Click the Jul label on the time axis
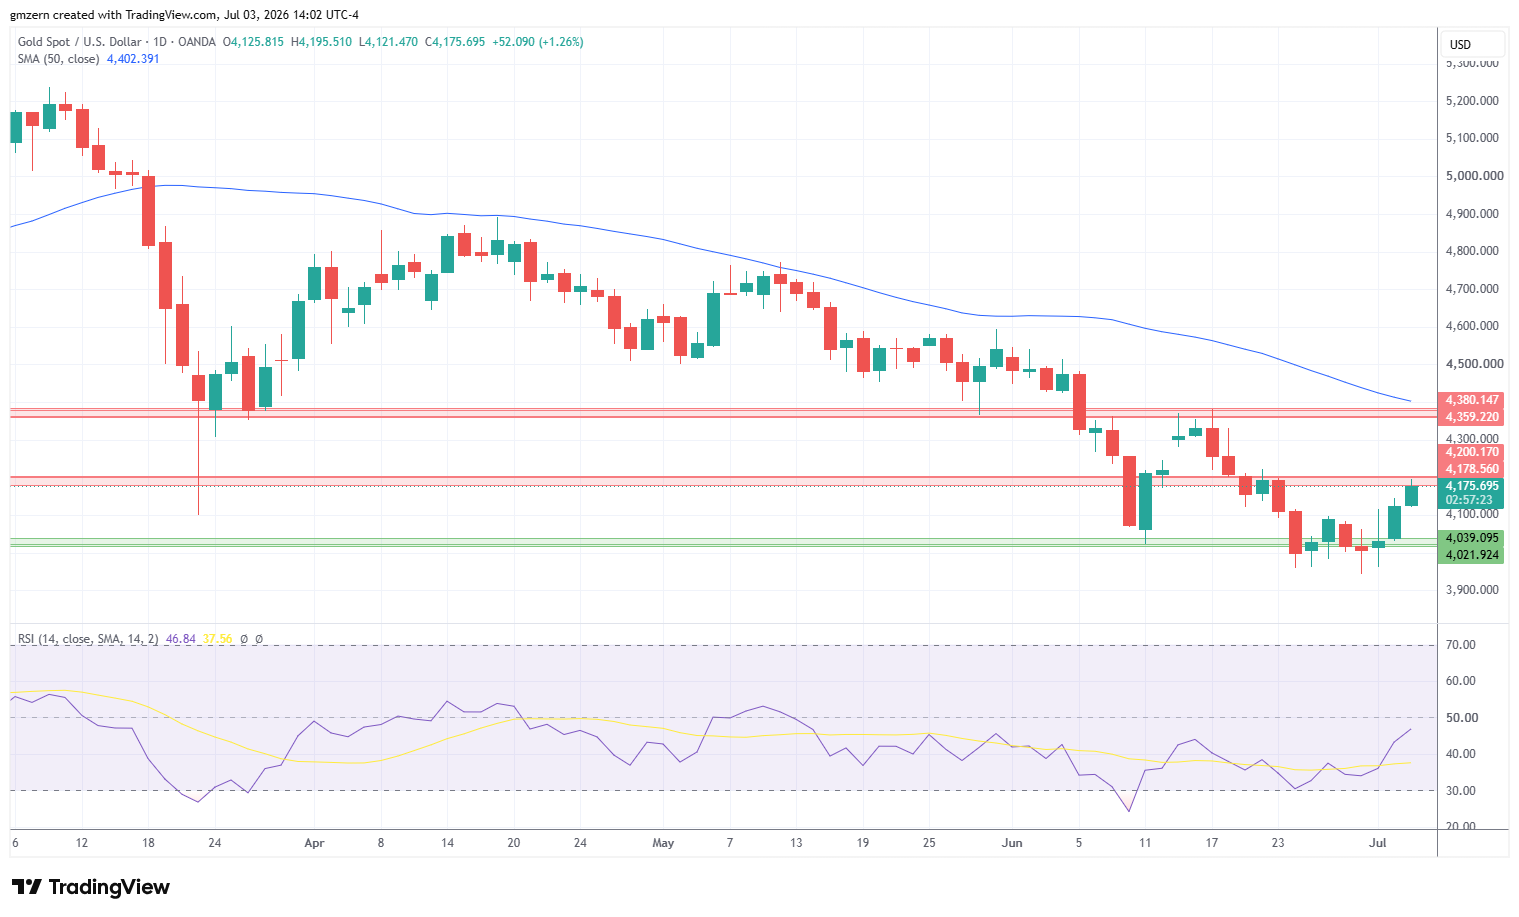 click(x=1378, y=843)
